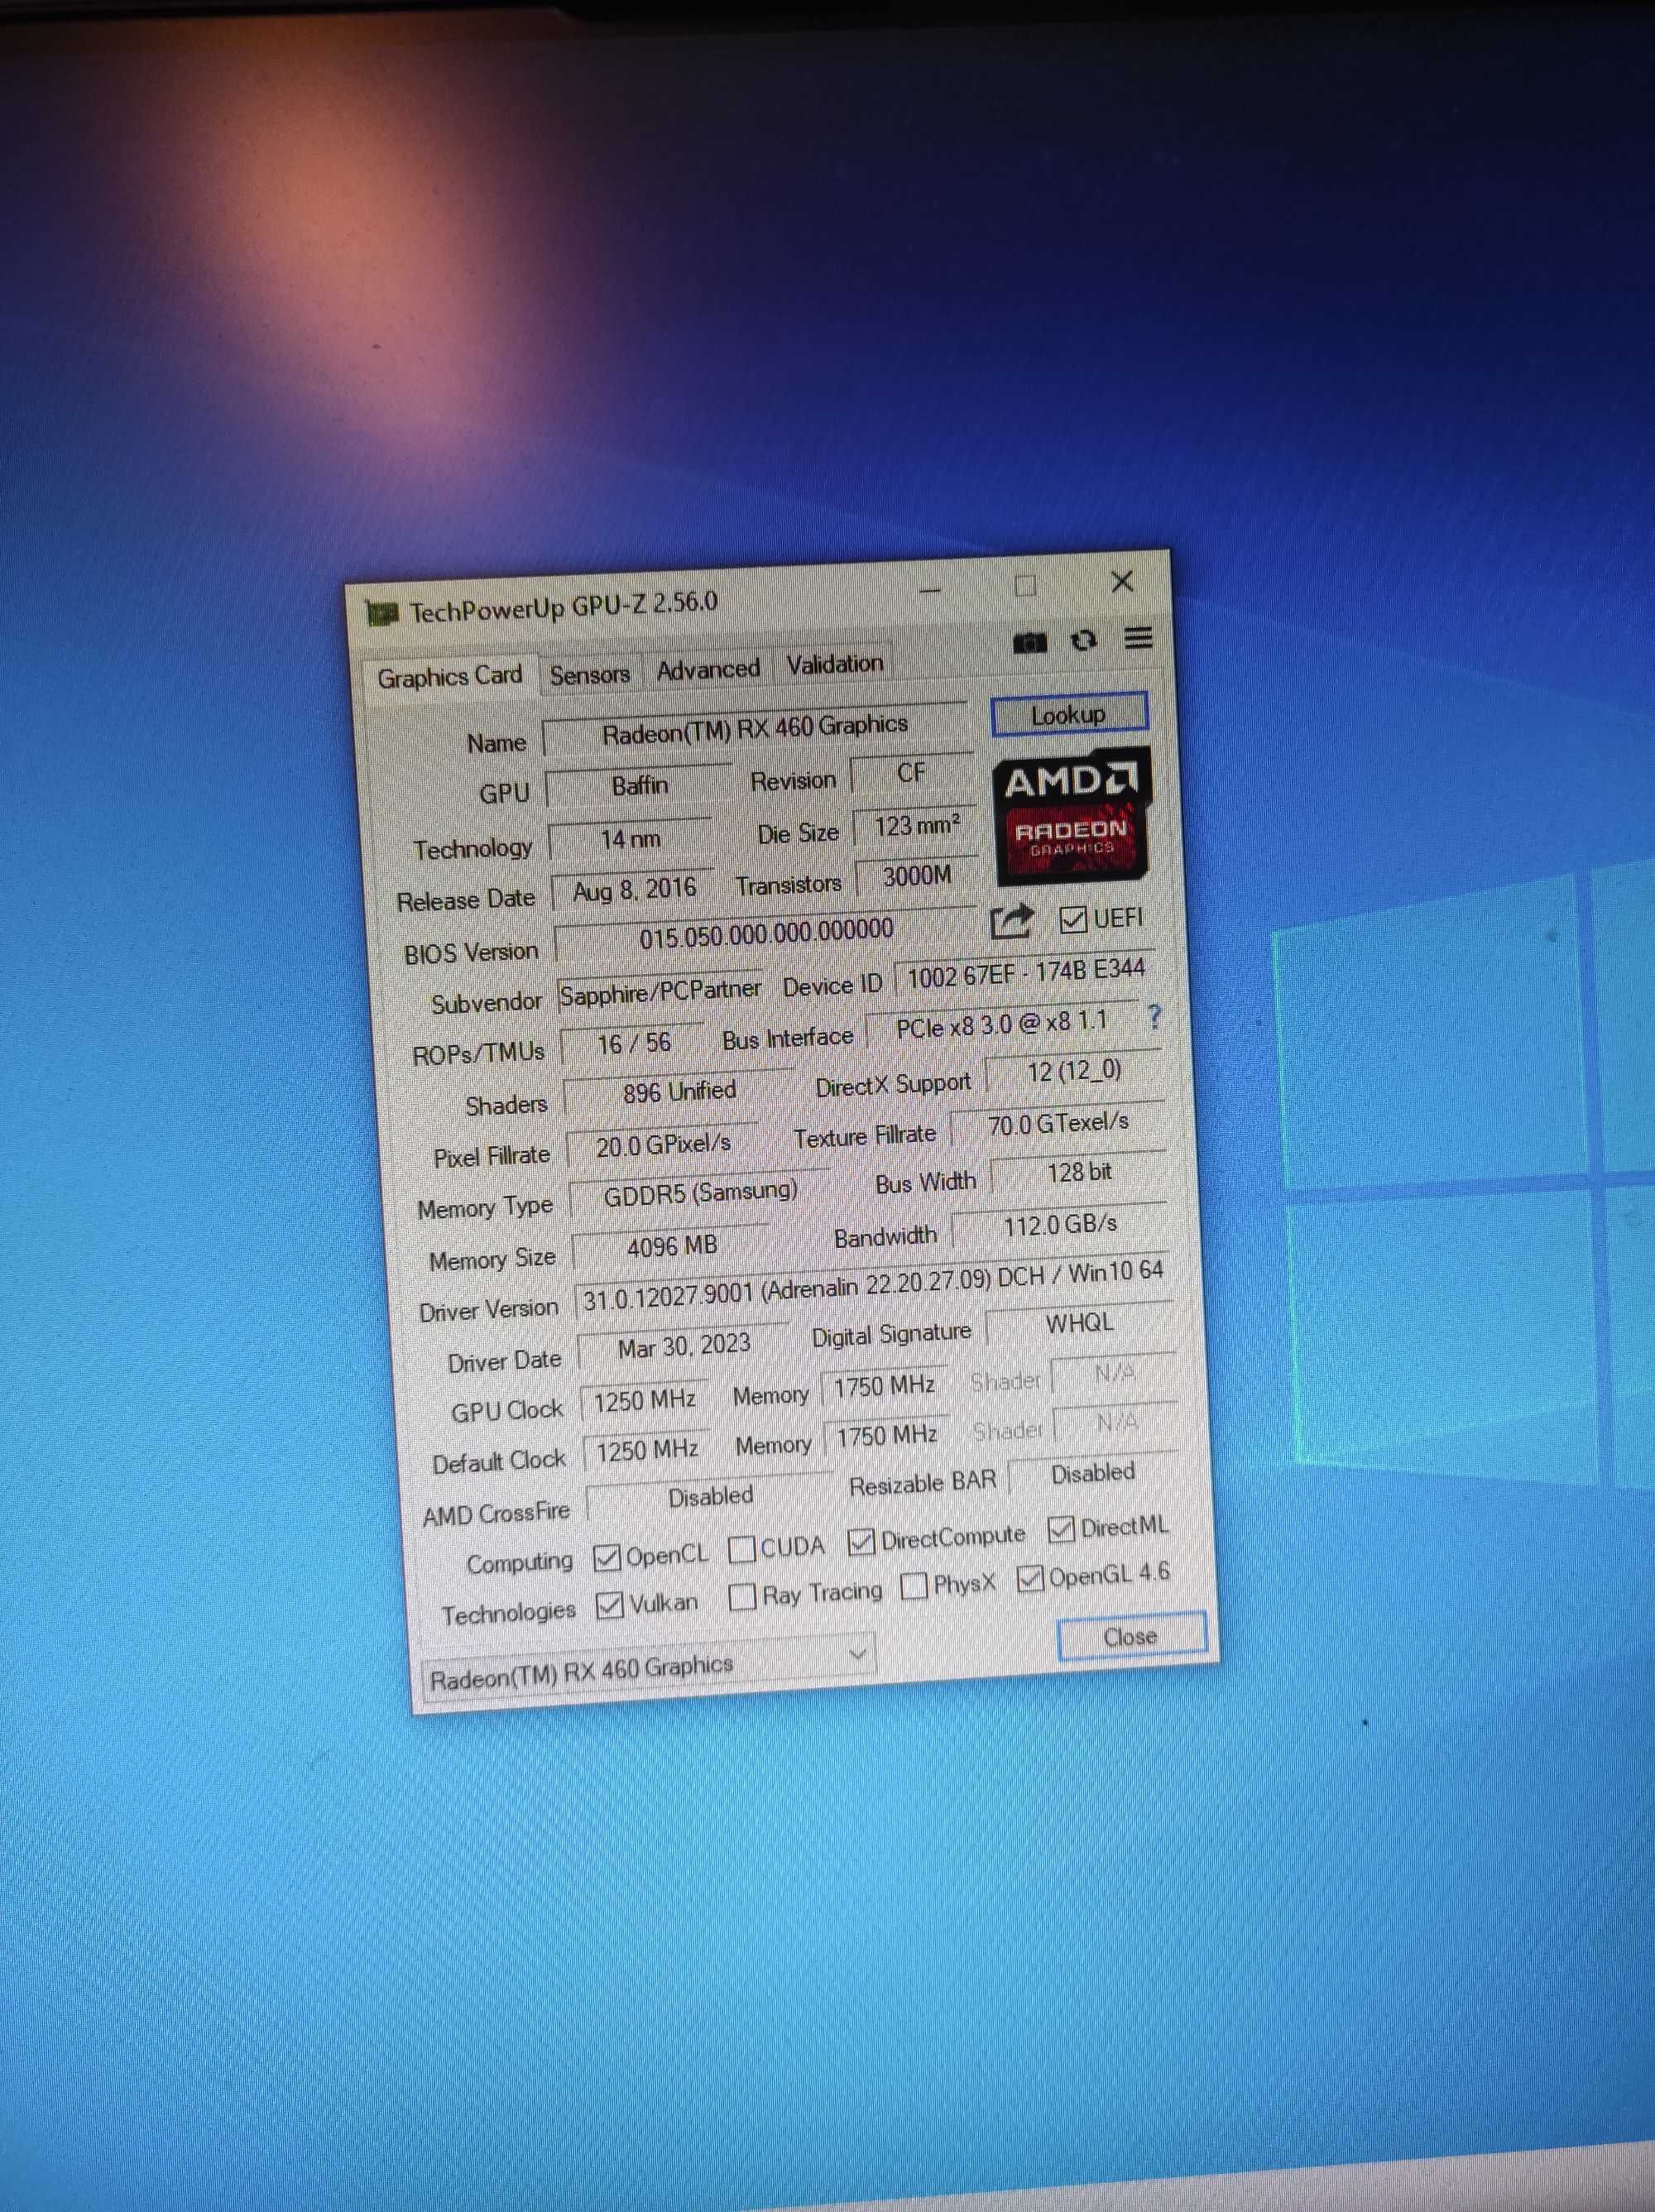
Task: Click the Pixel Fillrate value 20.0 GPixel/s
Action: pos(663,1145)
